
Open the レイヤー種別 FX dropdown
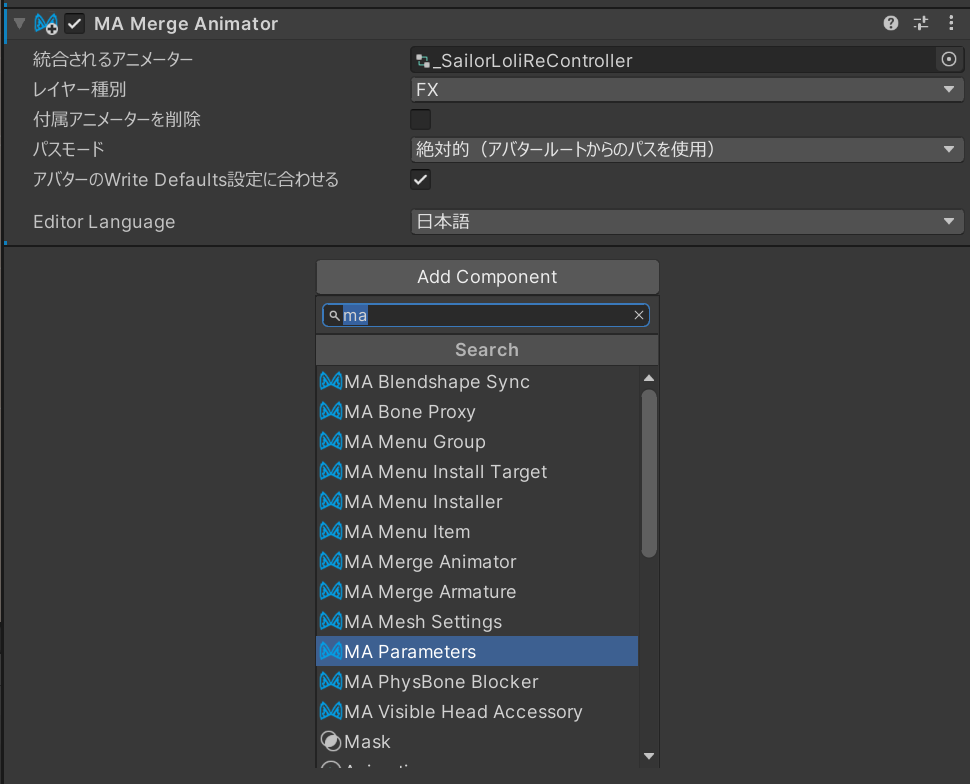click(687, 90)
